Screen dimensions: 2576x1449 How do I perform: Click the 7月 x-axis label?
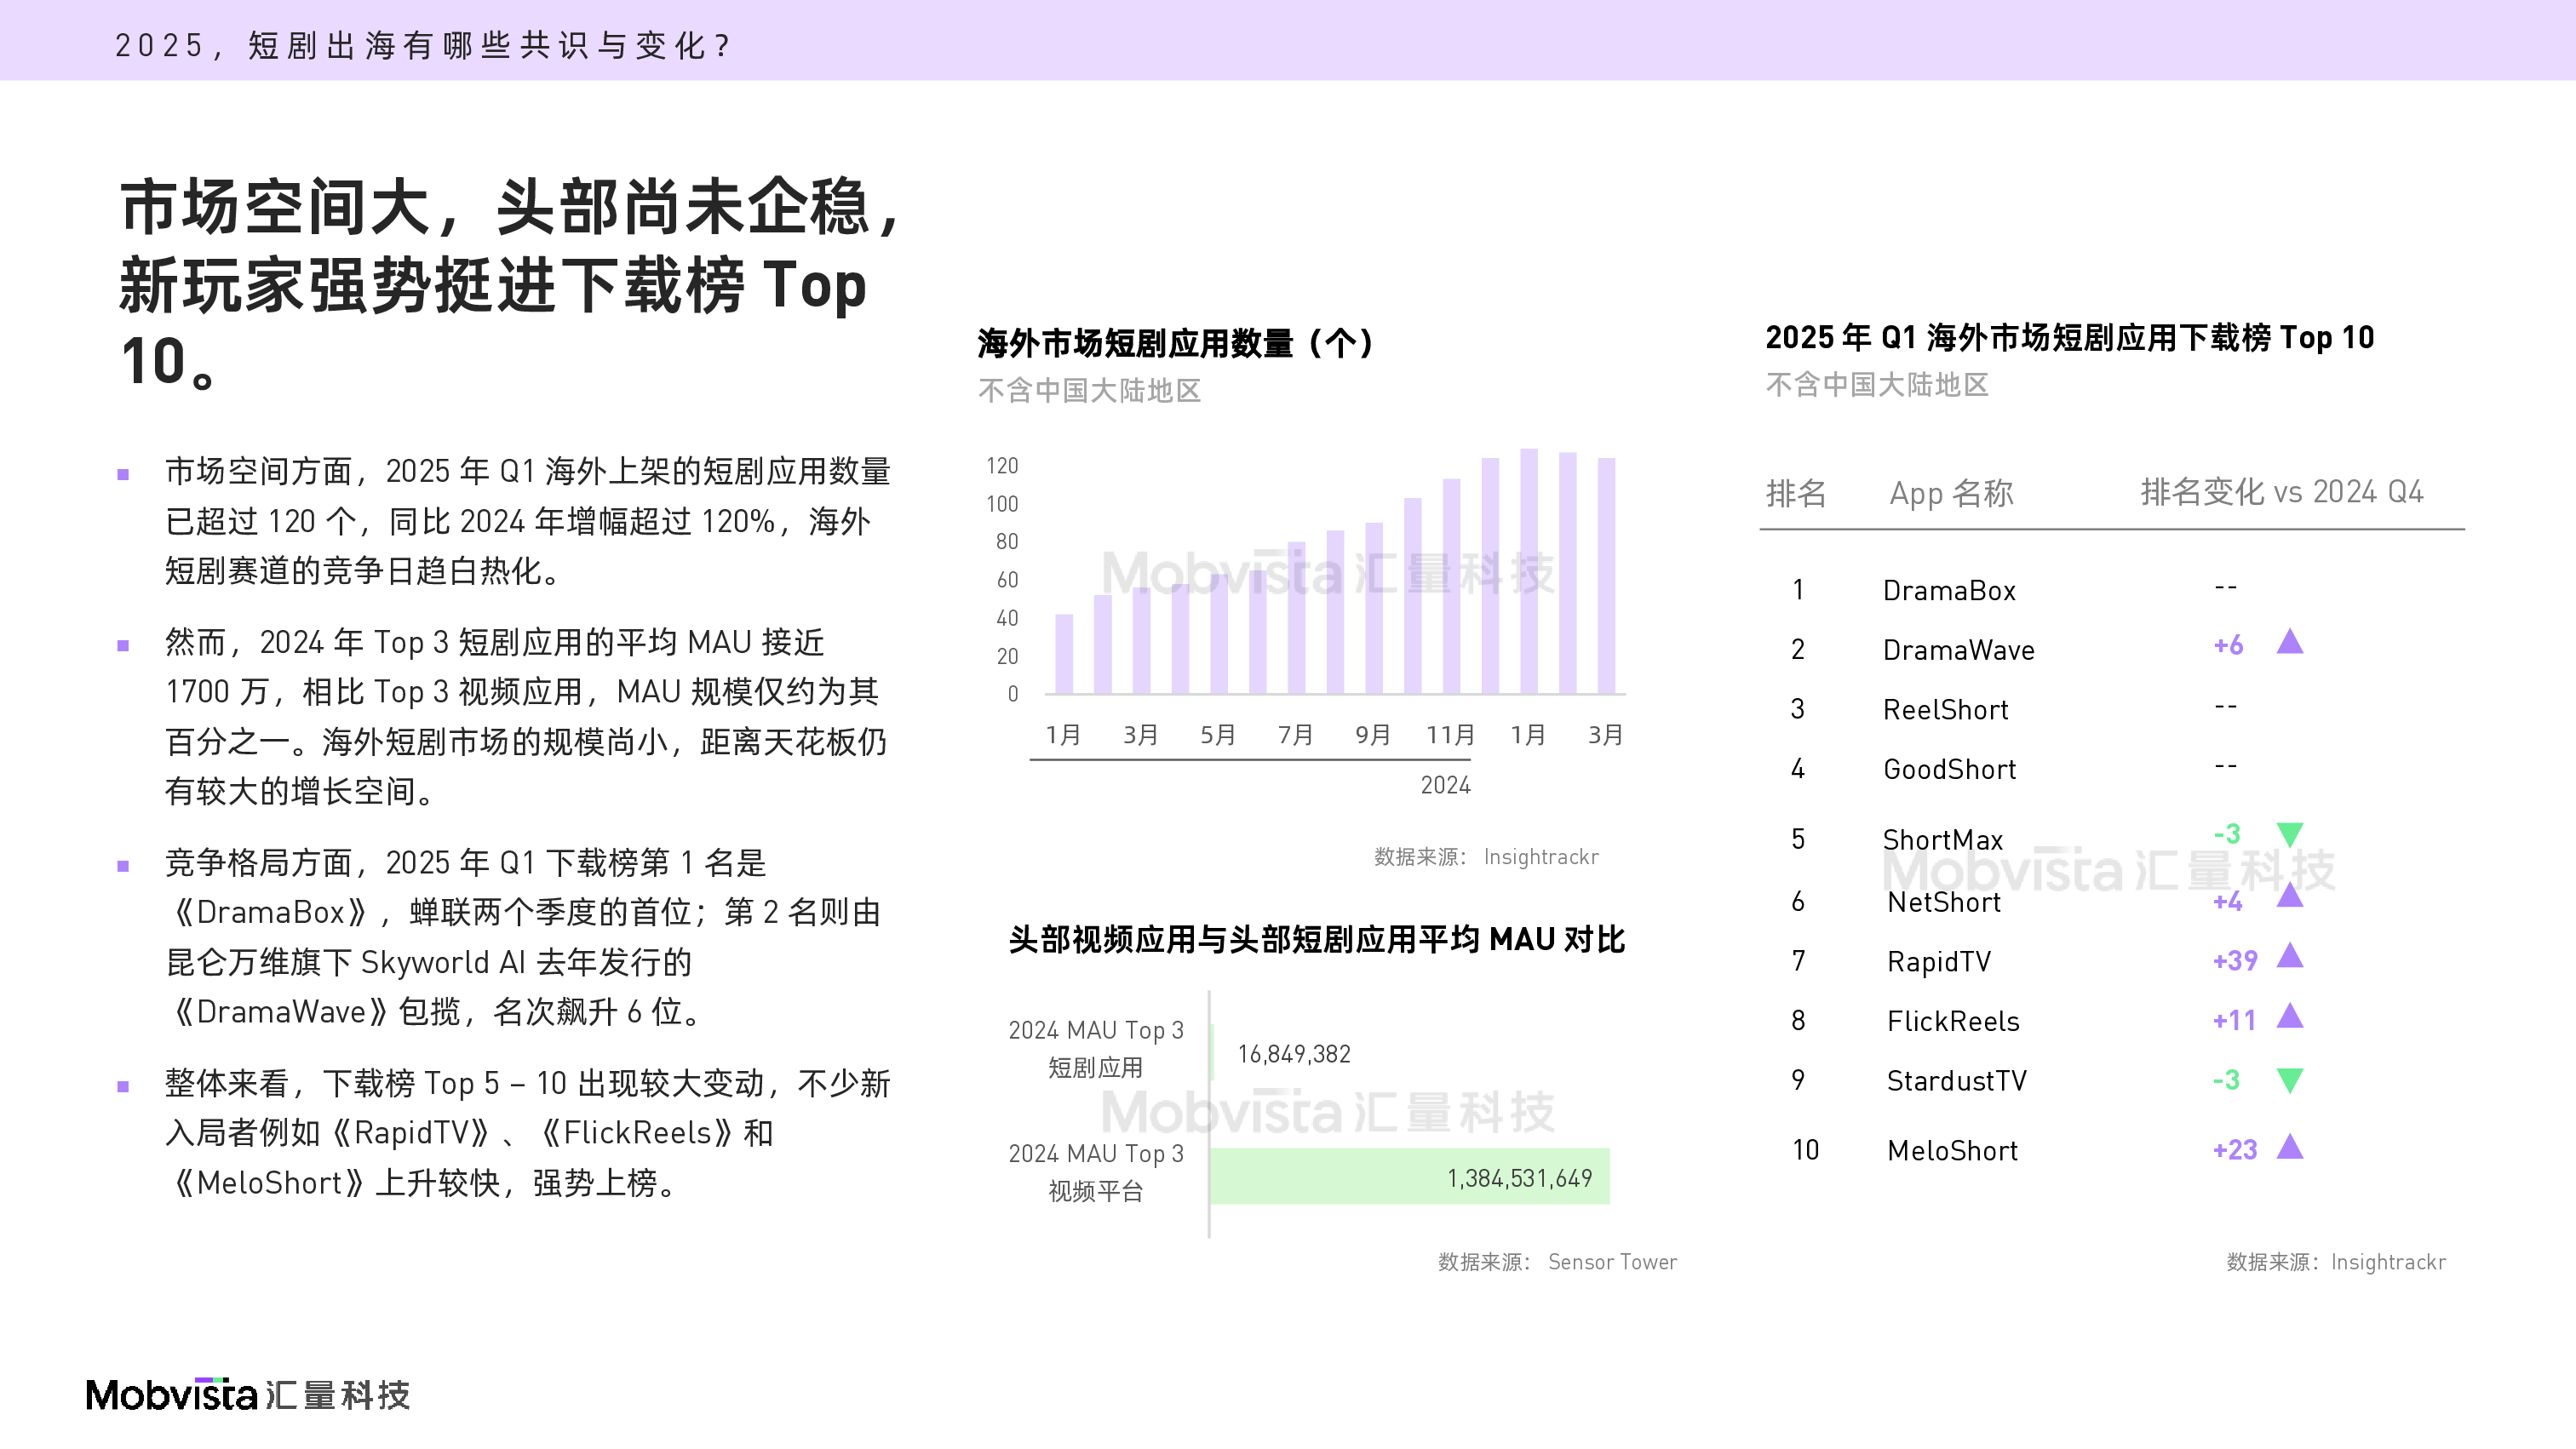pos(1295,735)
